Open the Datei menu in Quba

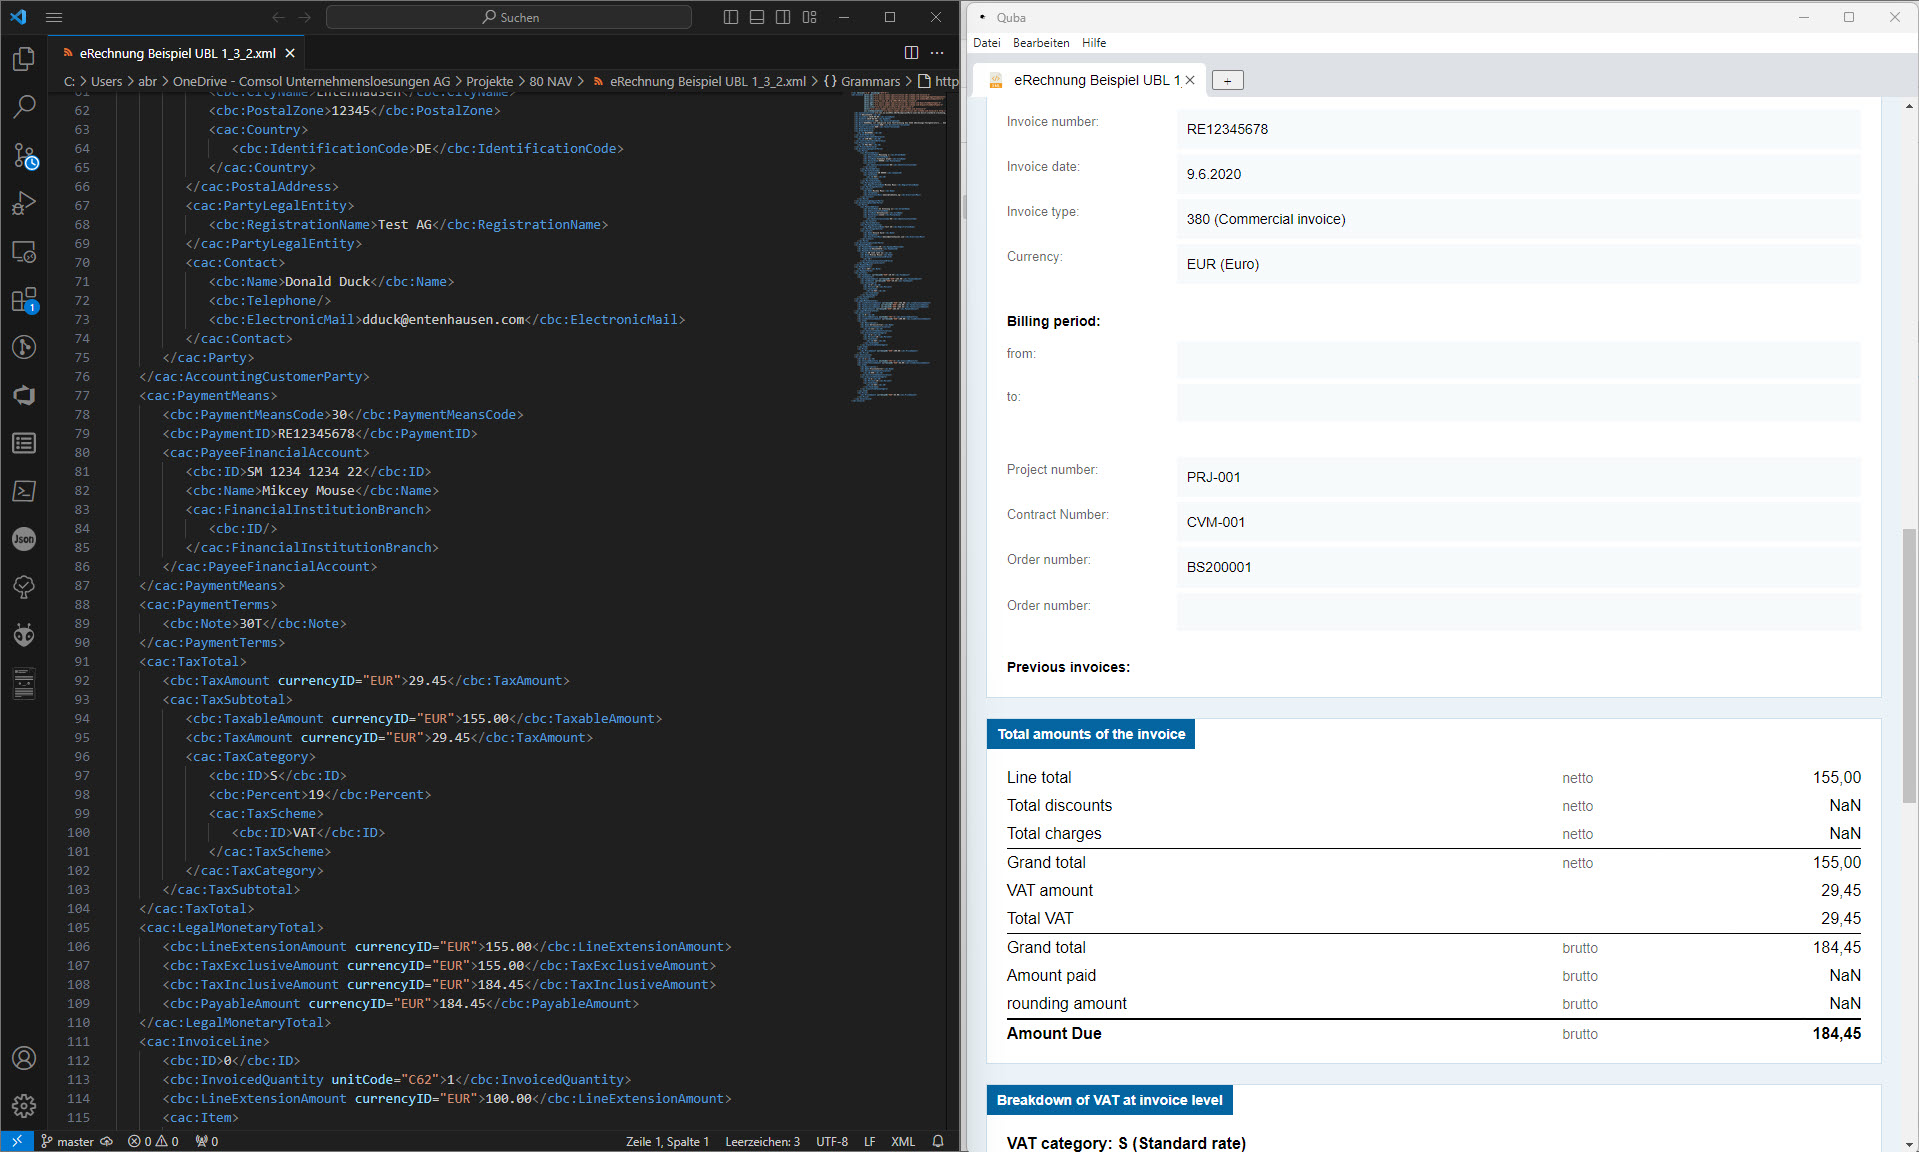tap(987, 43)
